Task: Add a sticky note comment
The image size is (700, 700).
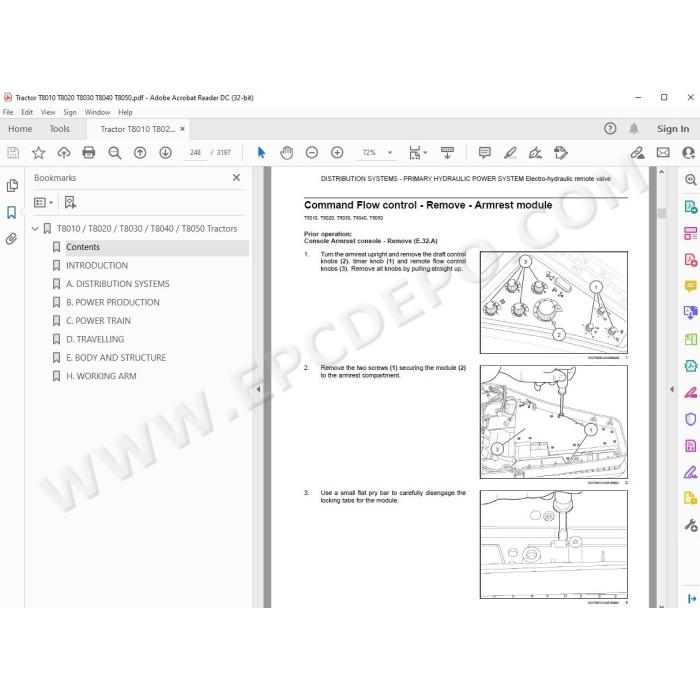Action: click(484, 153)
